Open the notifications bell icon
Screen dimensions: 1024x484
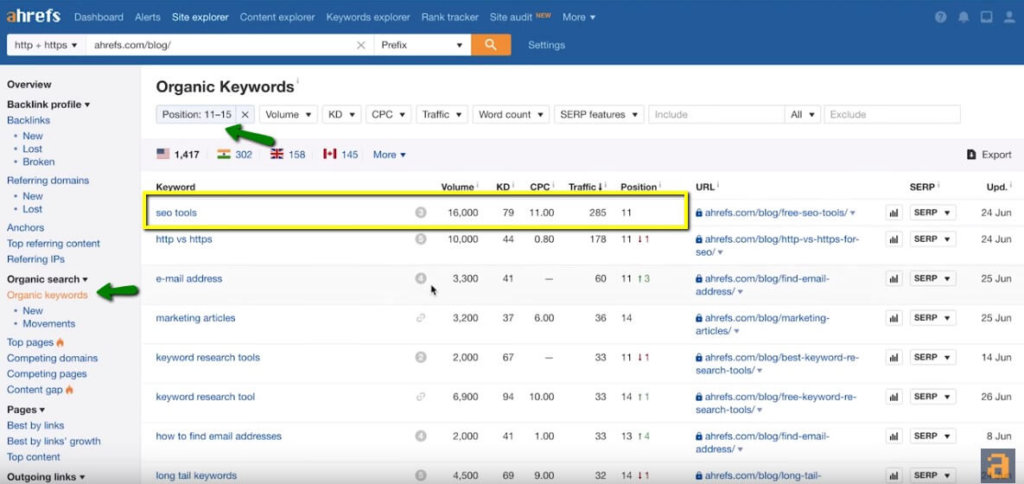963,18
